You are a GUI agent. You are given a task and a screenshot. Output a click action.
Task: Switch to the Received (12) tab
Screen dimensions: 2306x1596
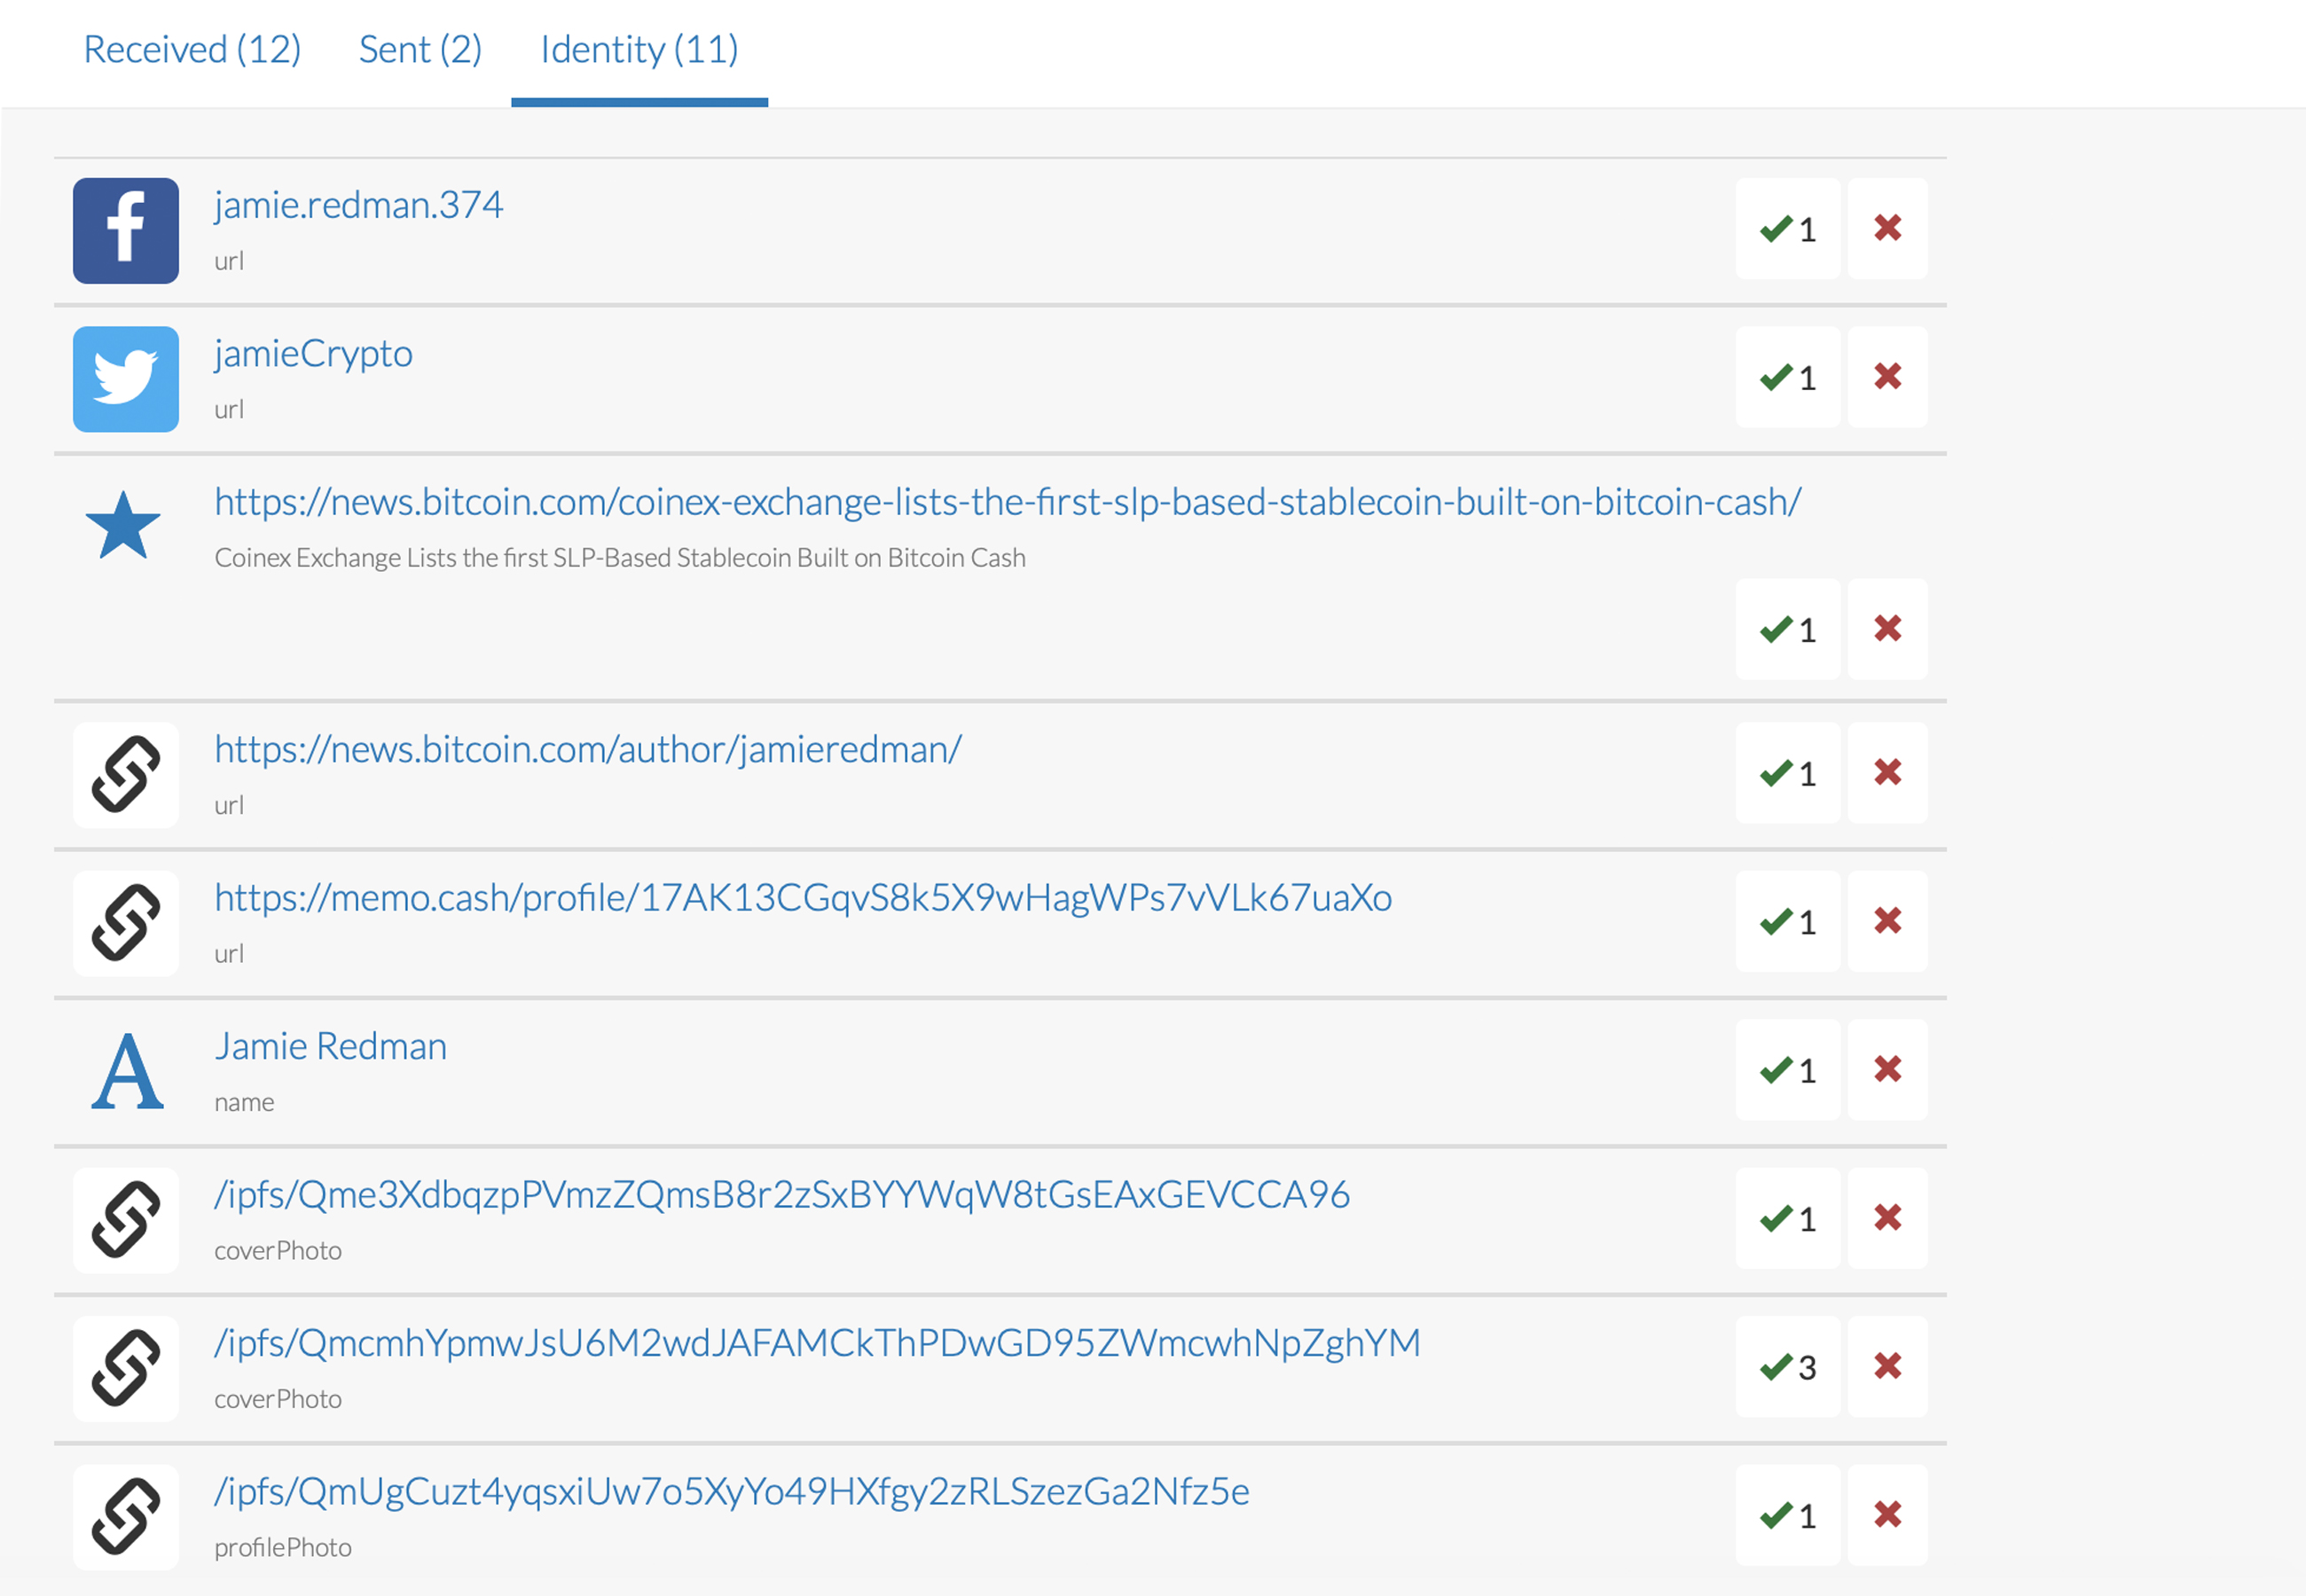coord(192,50)
